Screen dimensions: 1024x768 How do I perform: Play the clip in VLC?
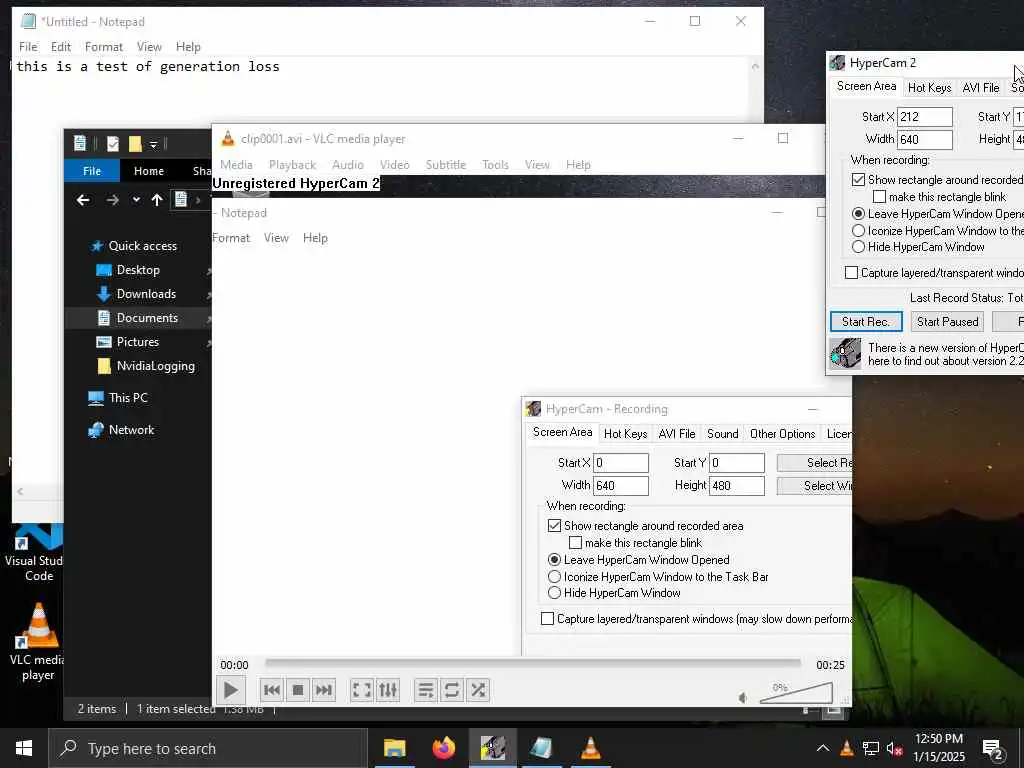(x=231, y=690)
